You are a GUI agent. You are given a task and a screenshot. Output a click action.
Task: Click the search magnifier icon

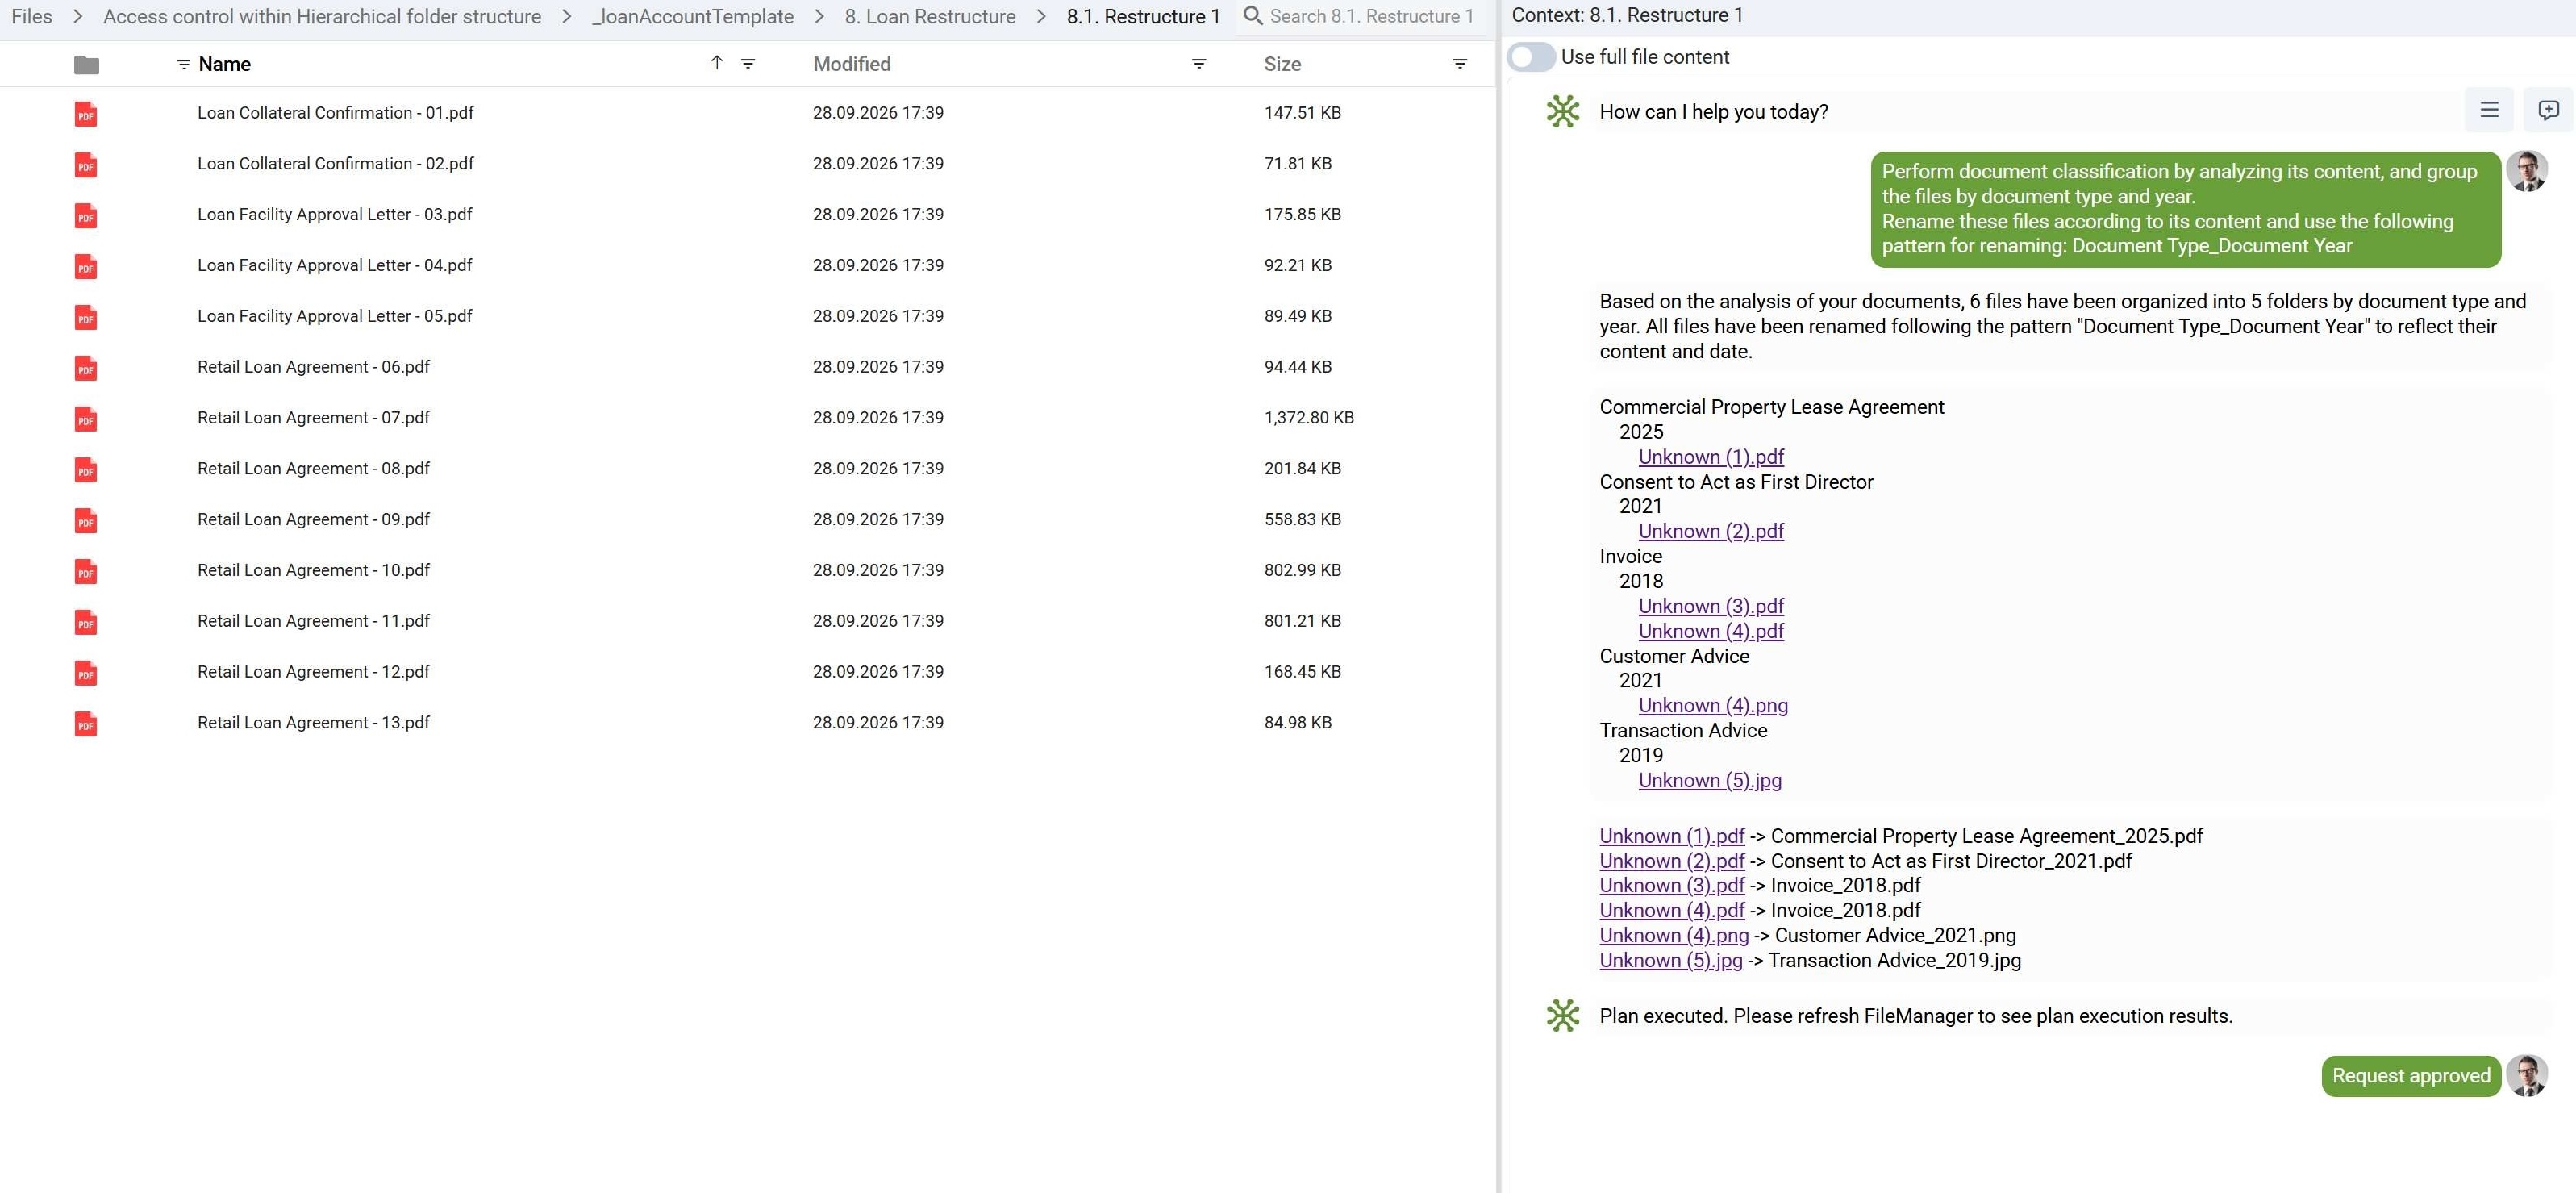click(x=1252, y=16)
